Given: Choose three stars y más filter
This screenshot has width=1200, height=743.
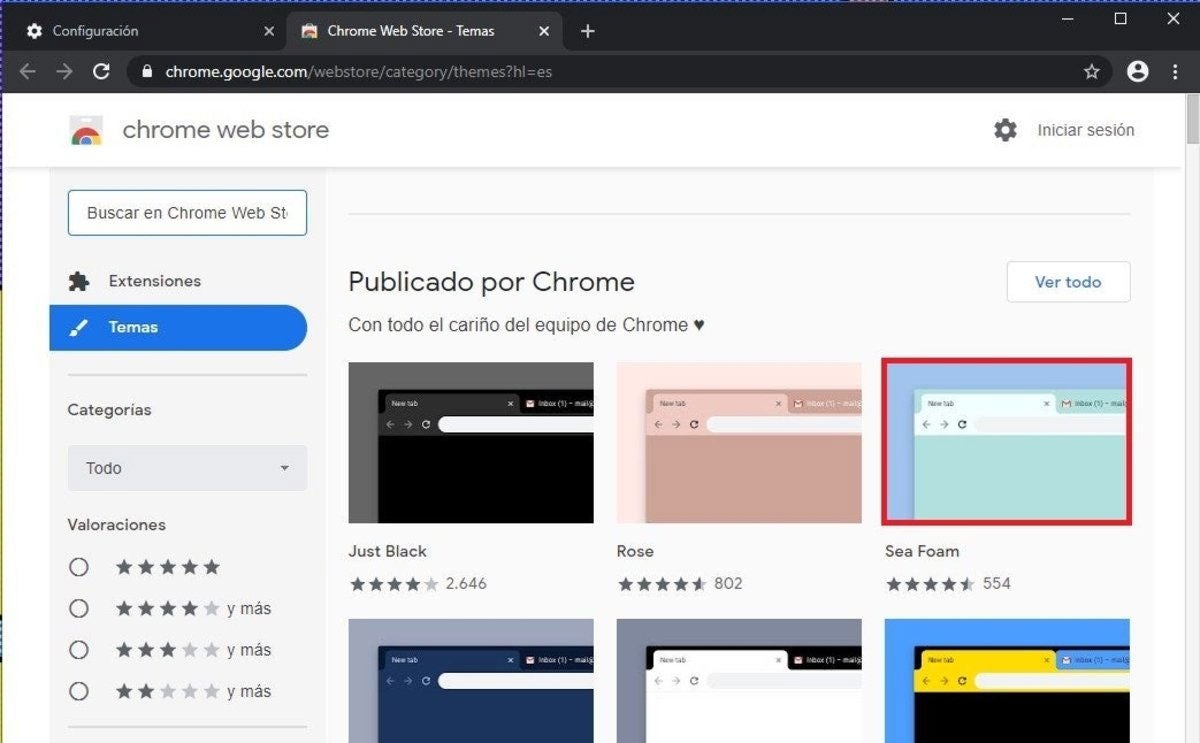Looking at the screenshot, I should click(x=79, y=650).
